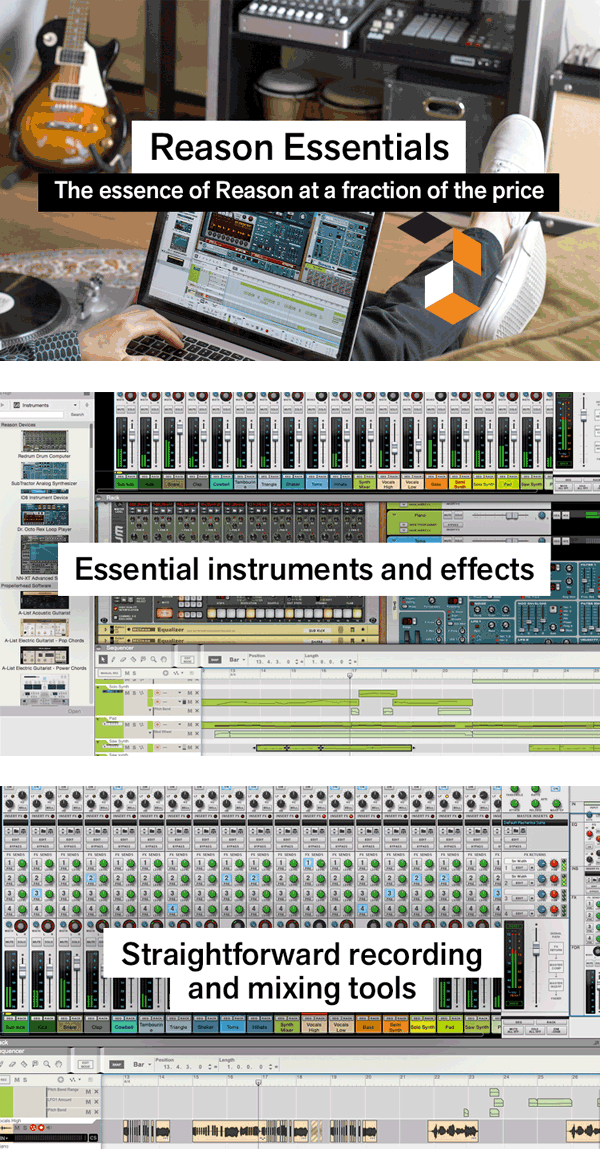Select the Saw Synth clip in upper sequencer
Viewport: 600px width, 1149px height.
point(335,747)
